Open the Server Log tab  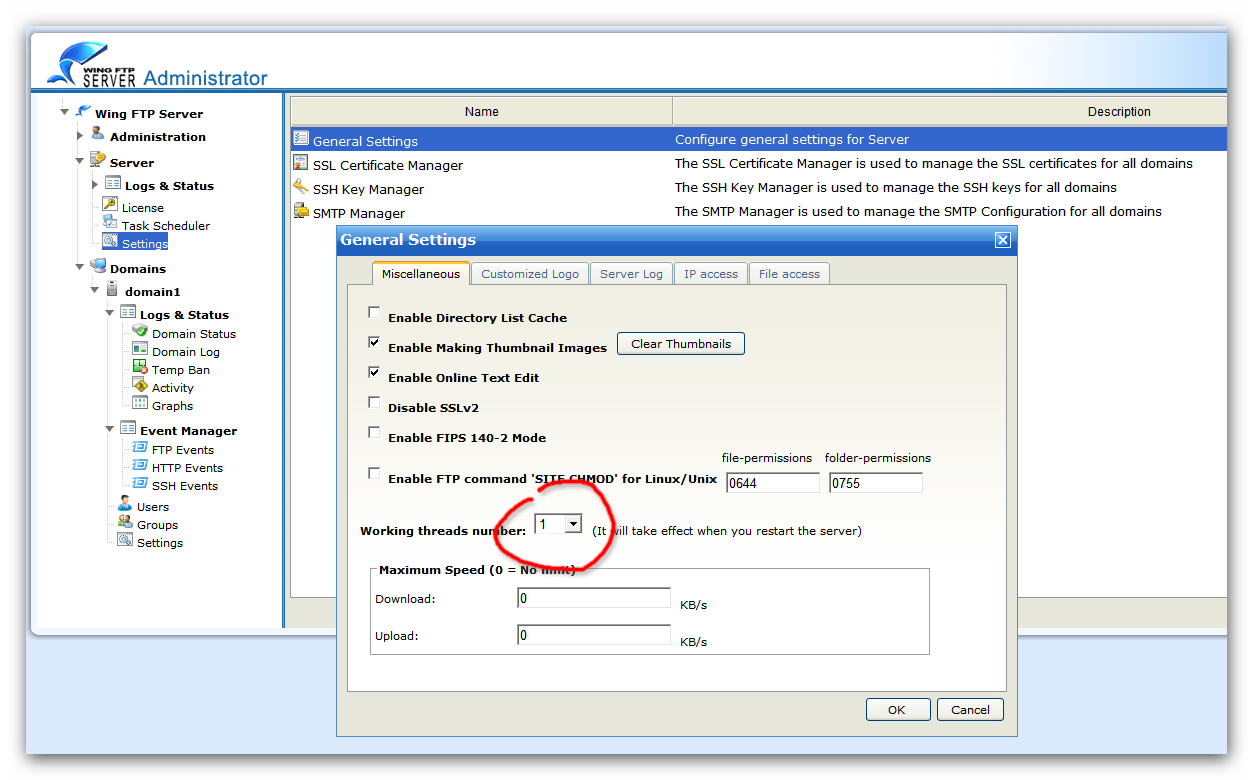tap(631, 273)
